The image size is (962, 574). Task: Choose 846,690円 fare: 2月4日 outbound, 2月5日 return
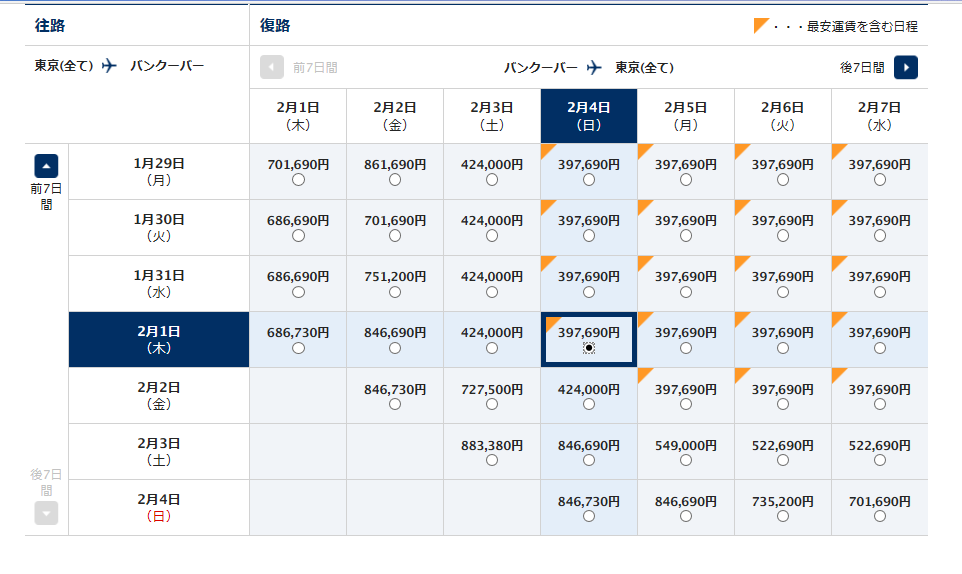click(x=686, y=516)
